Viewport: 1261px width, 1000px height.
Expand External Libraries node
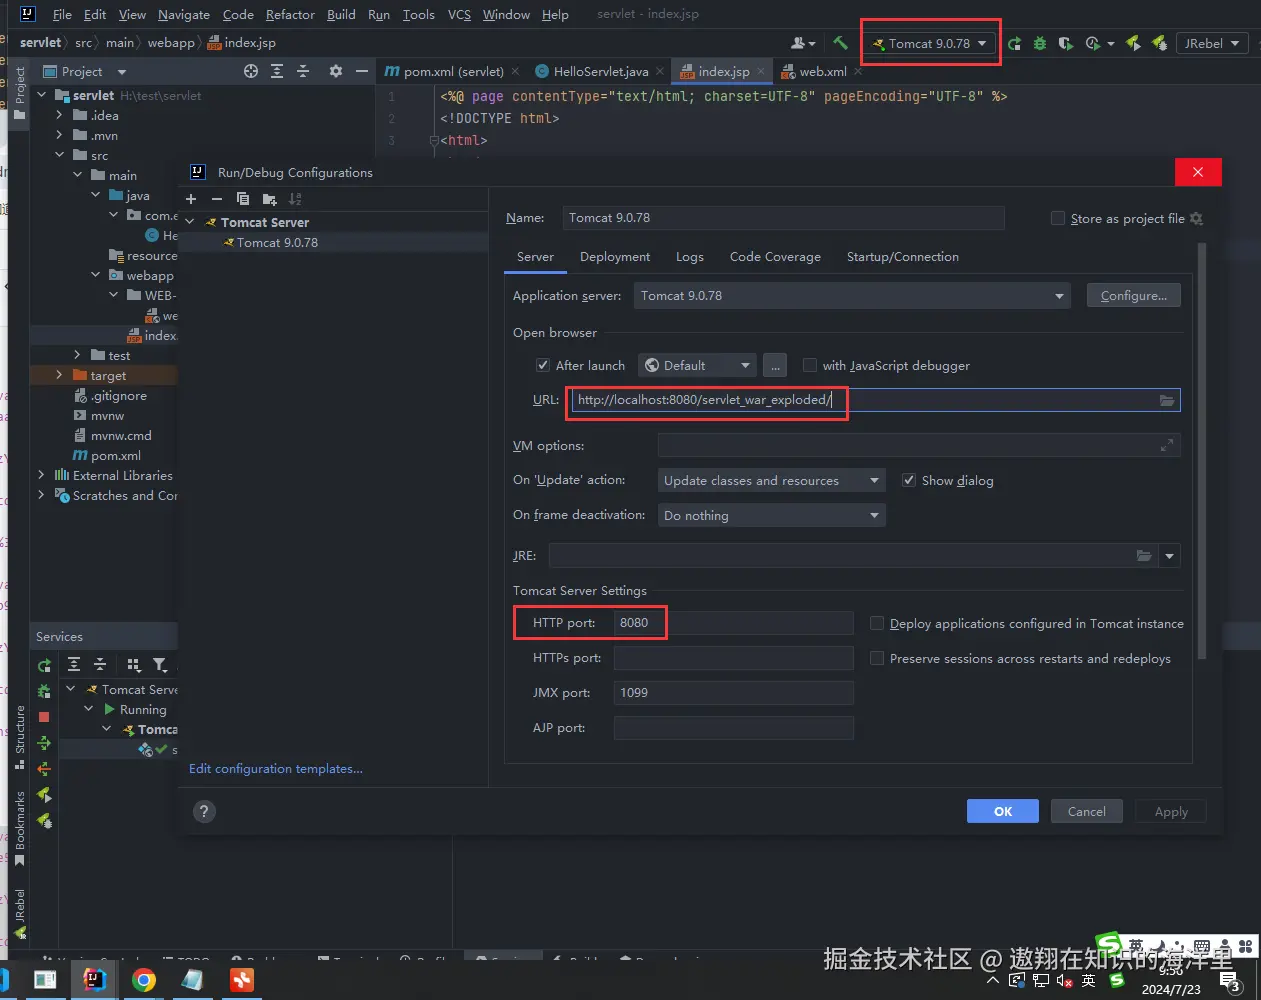[x=41, y=475]
